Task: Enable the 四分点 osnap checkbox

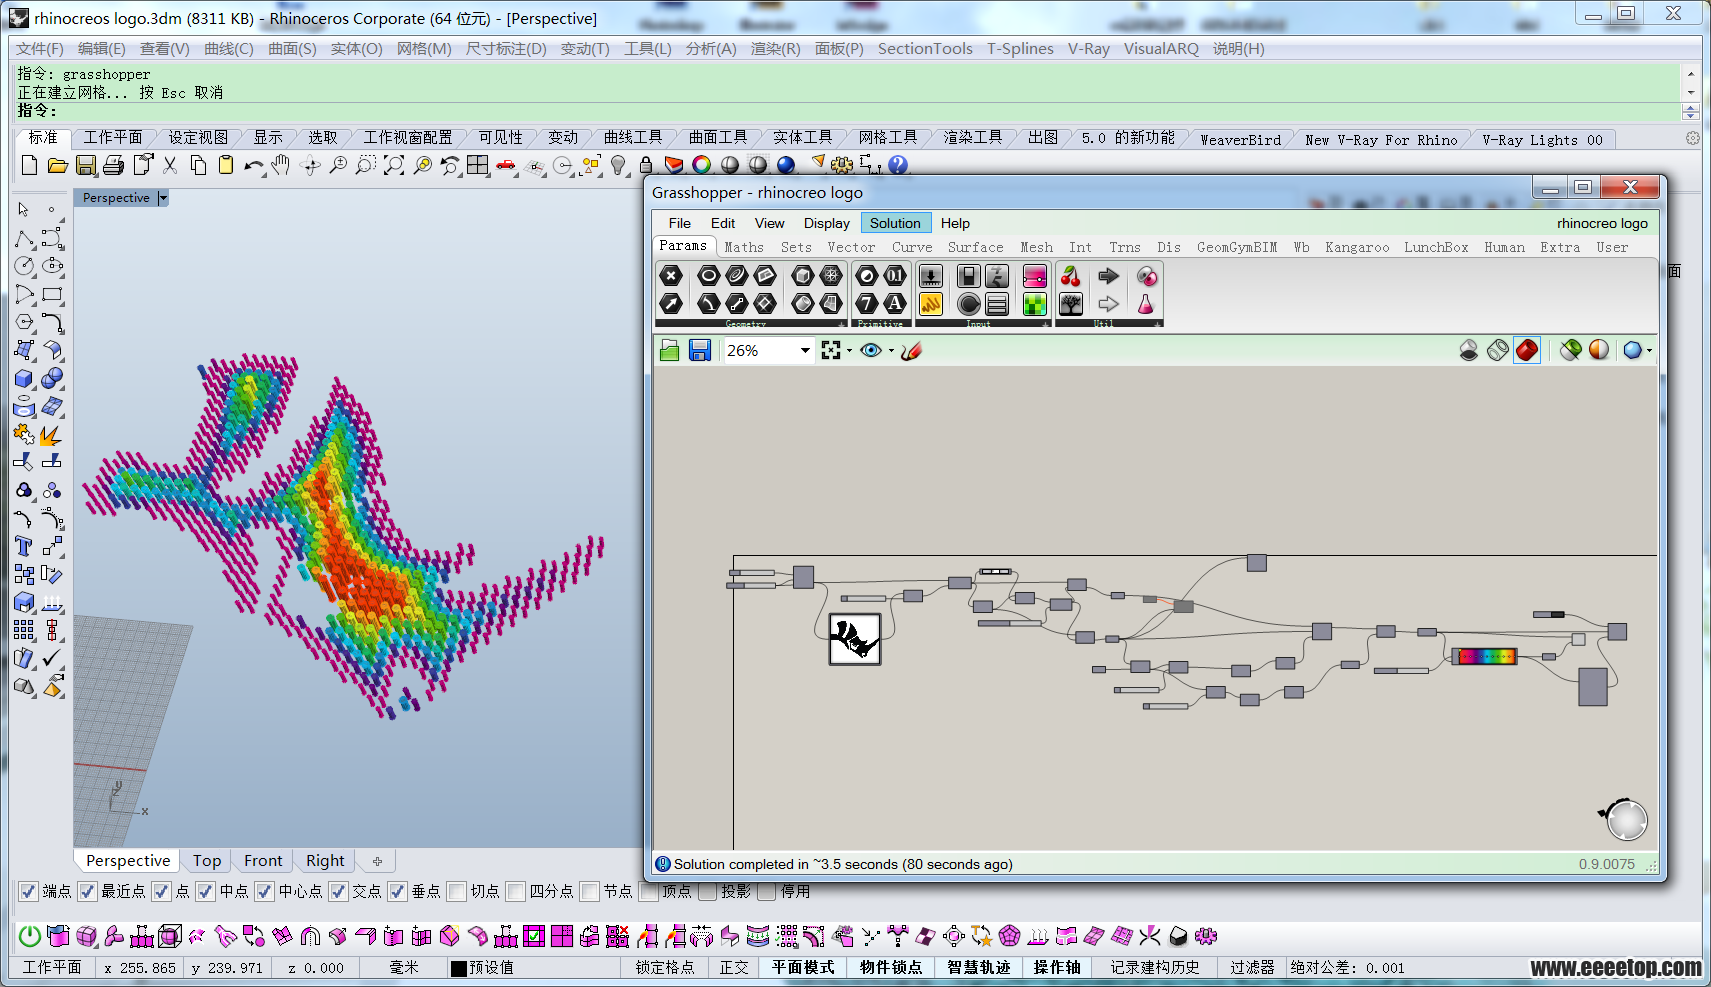Action: click(x=516, y=891)
